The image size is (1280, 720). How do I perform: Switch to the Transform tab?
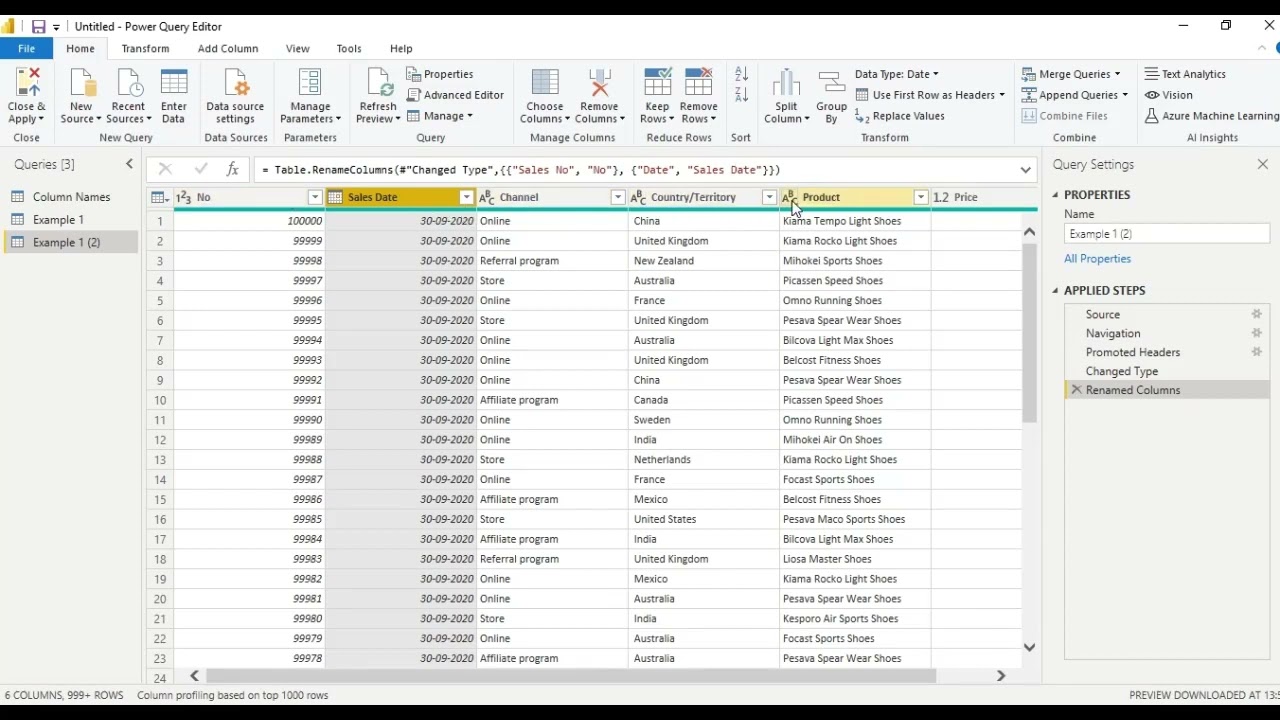point(145,48)
